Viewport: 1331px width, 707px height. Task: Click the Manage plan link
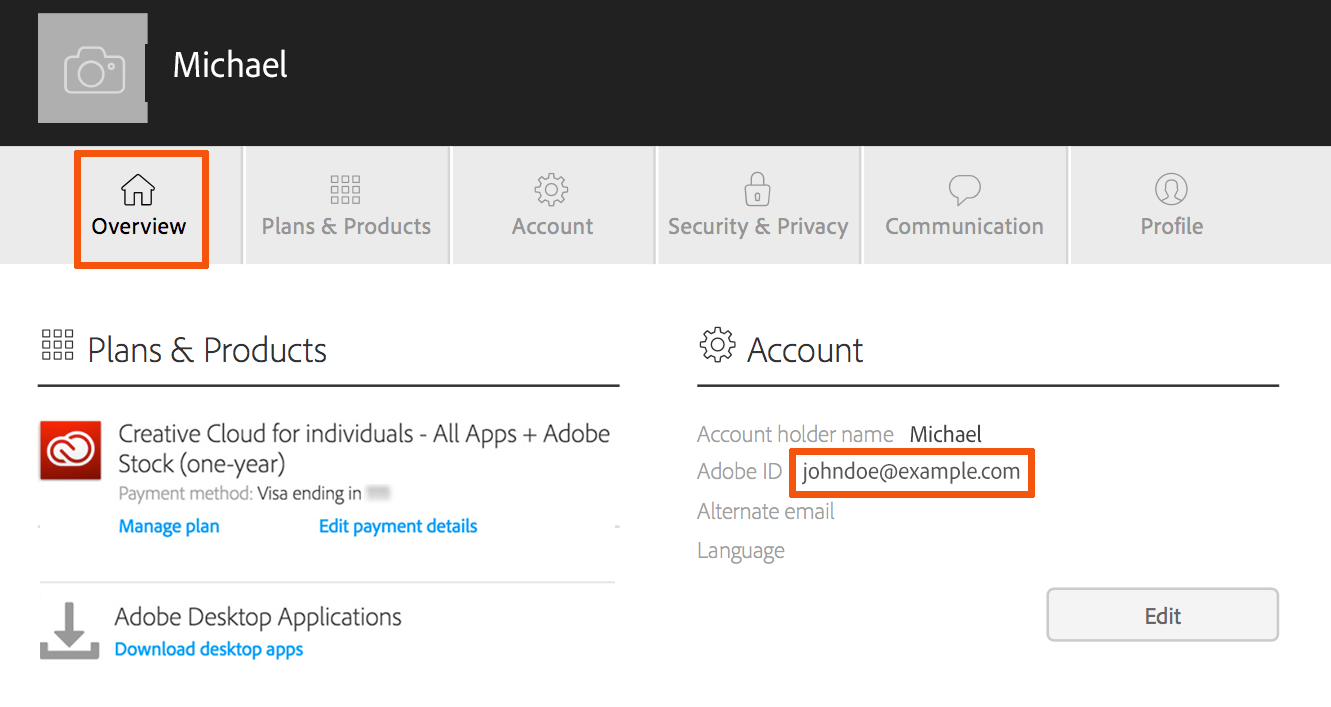168,525
